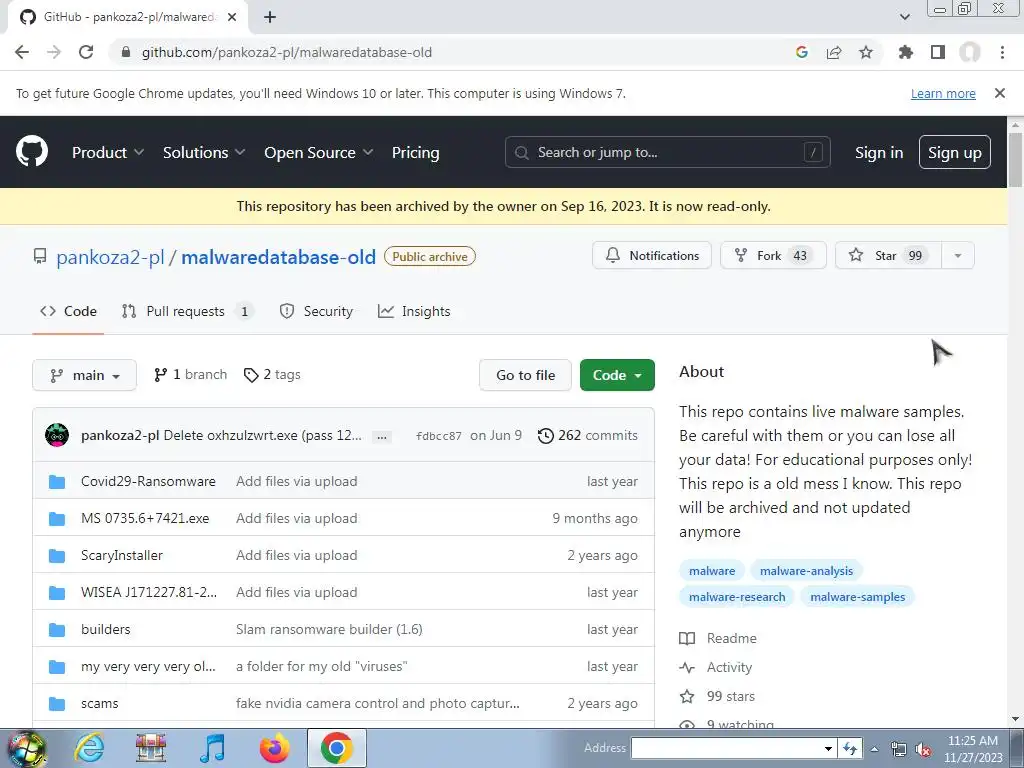Expand the Product menu

click(108, 152)
